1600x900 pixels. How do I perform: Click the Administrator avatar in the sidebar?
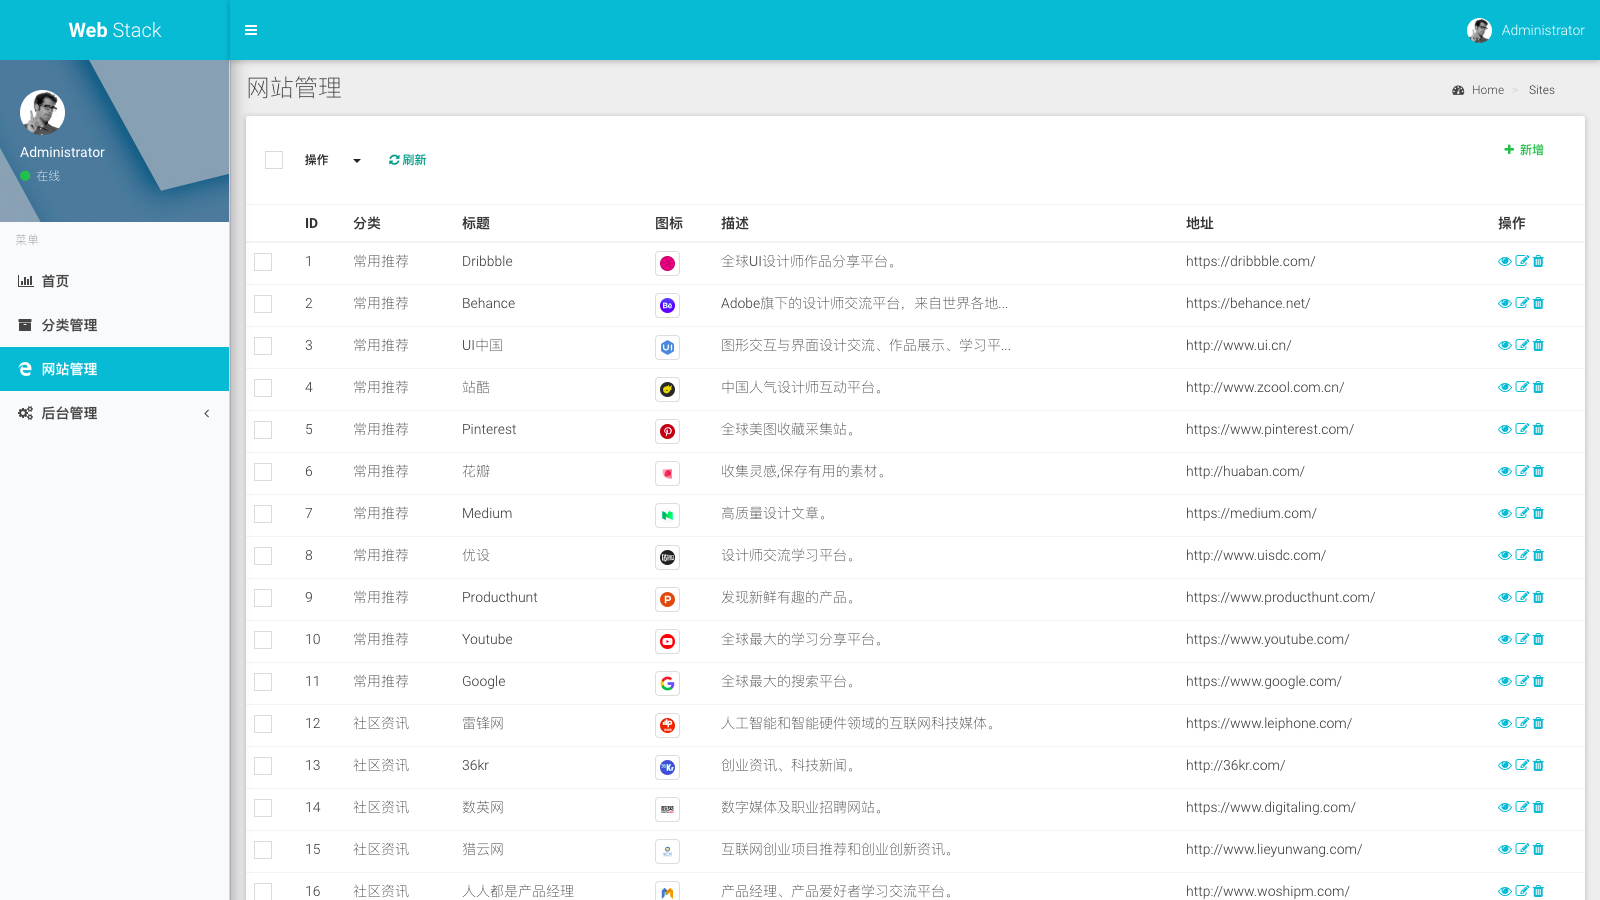pos(41,112)
